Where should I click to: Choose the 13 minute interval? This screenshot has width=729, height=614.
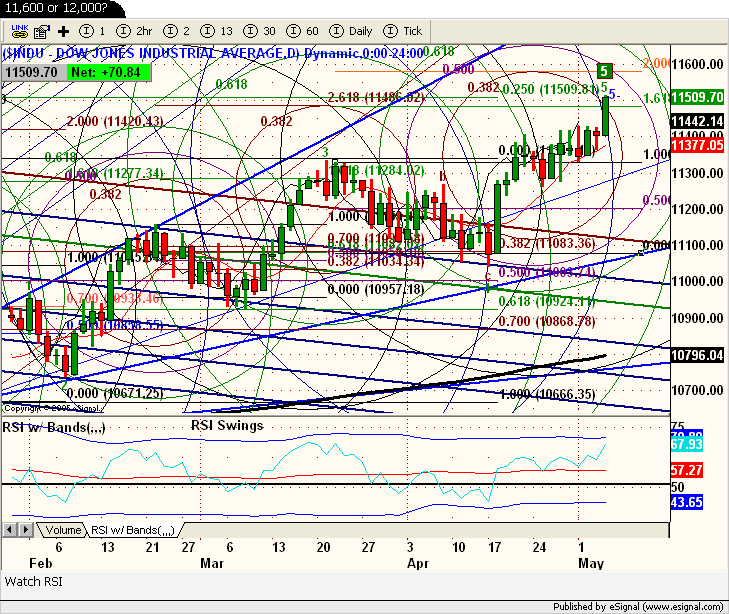[x=217, y=31]
